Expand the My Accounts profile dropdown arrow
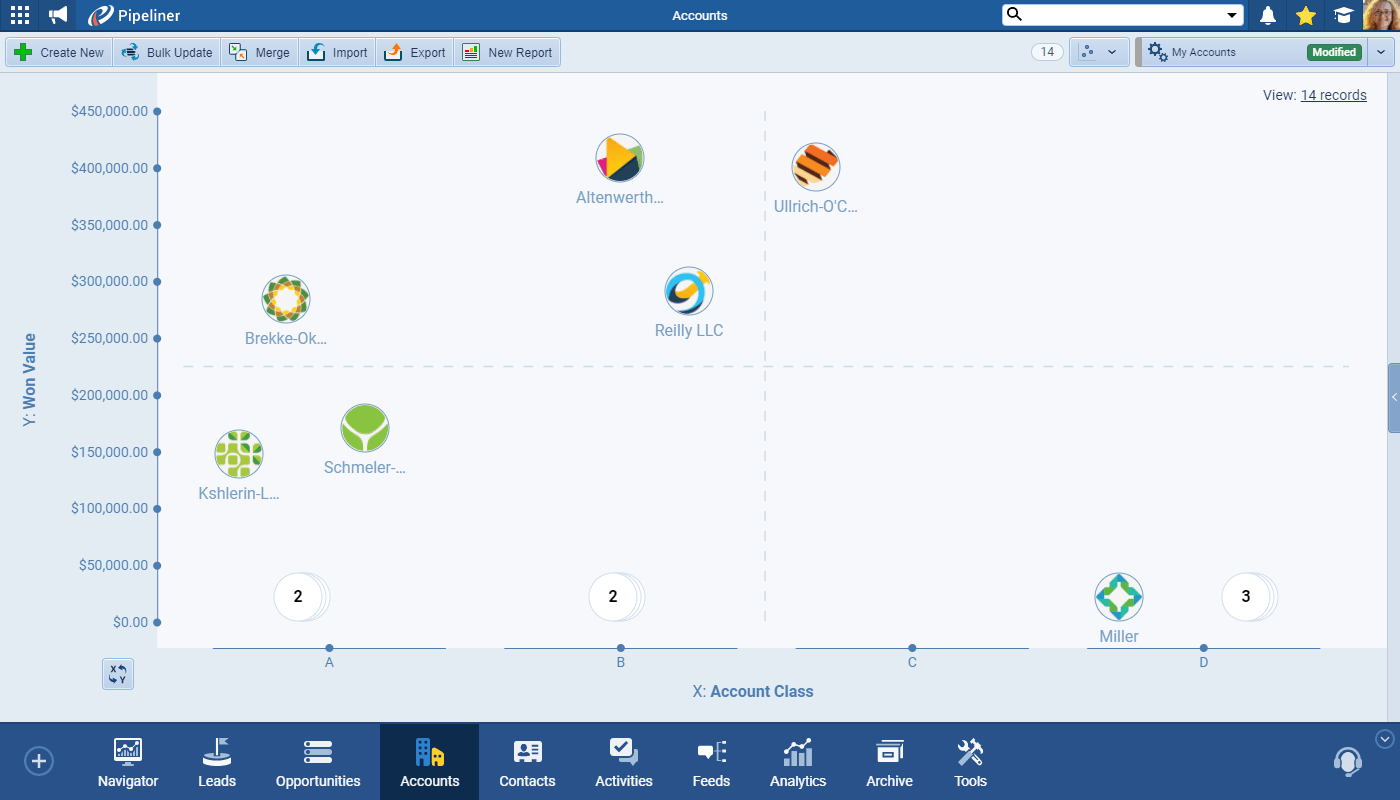The height and width of the screenshot is (800, 1400). pos(1381,52)
